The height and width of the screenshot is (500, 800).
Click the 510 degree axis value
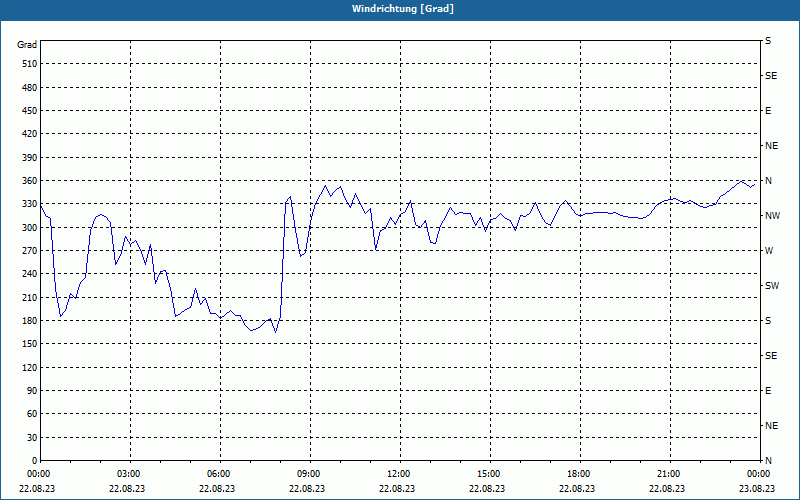tap(30, 64)
